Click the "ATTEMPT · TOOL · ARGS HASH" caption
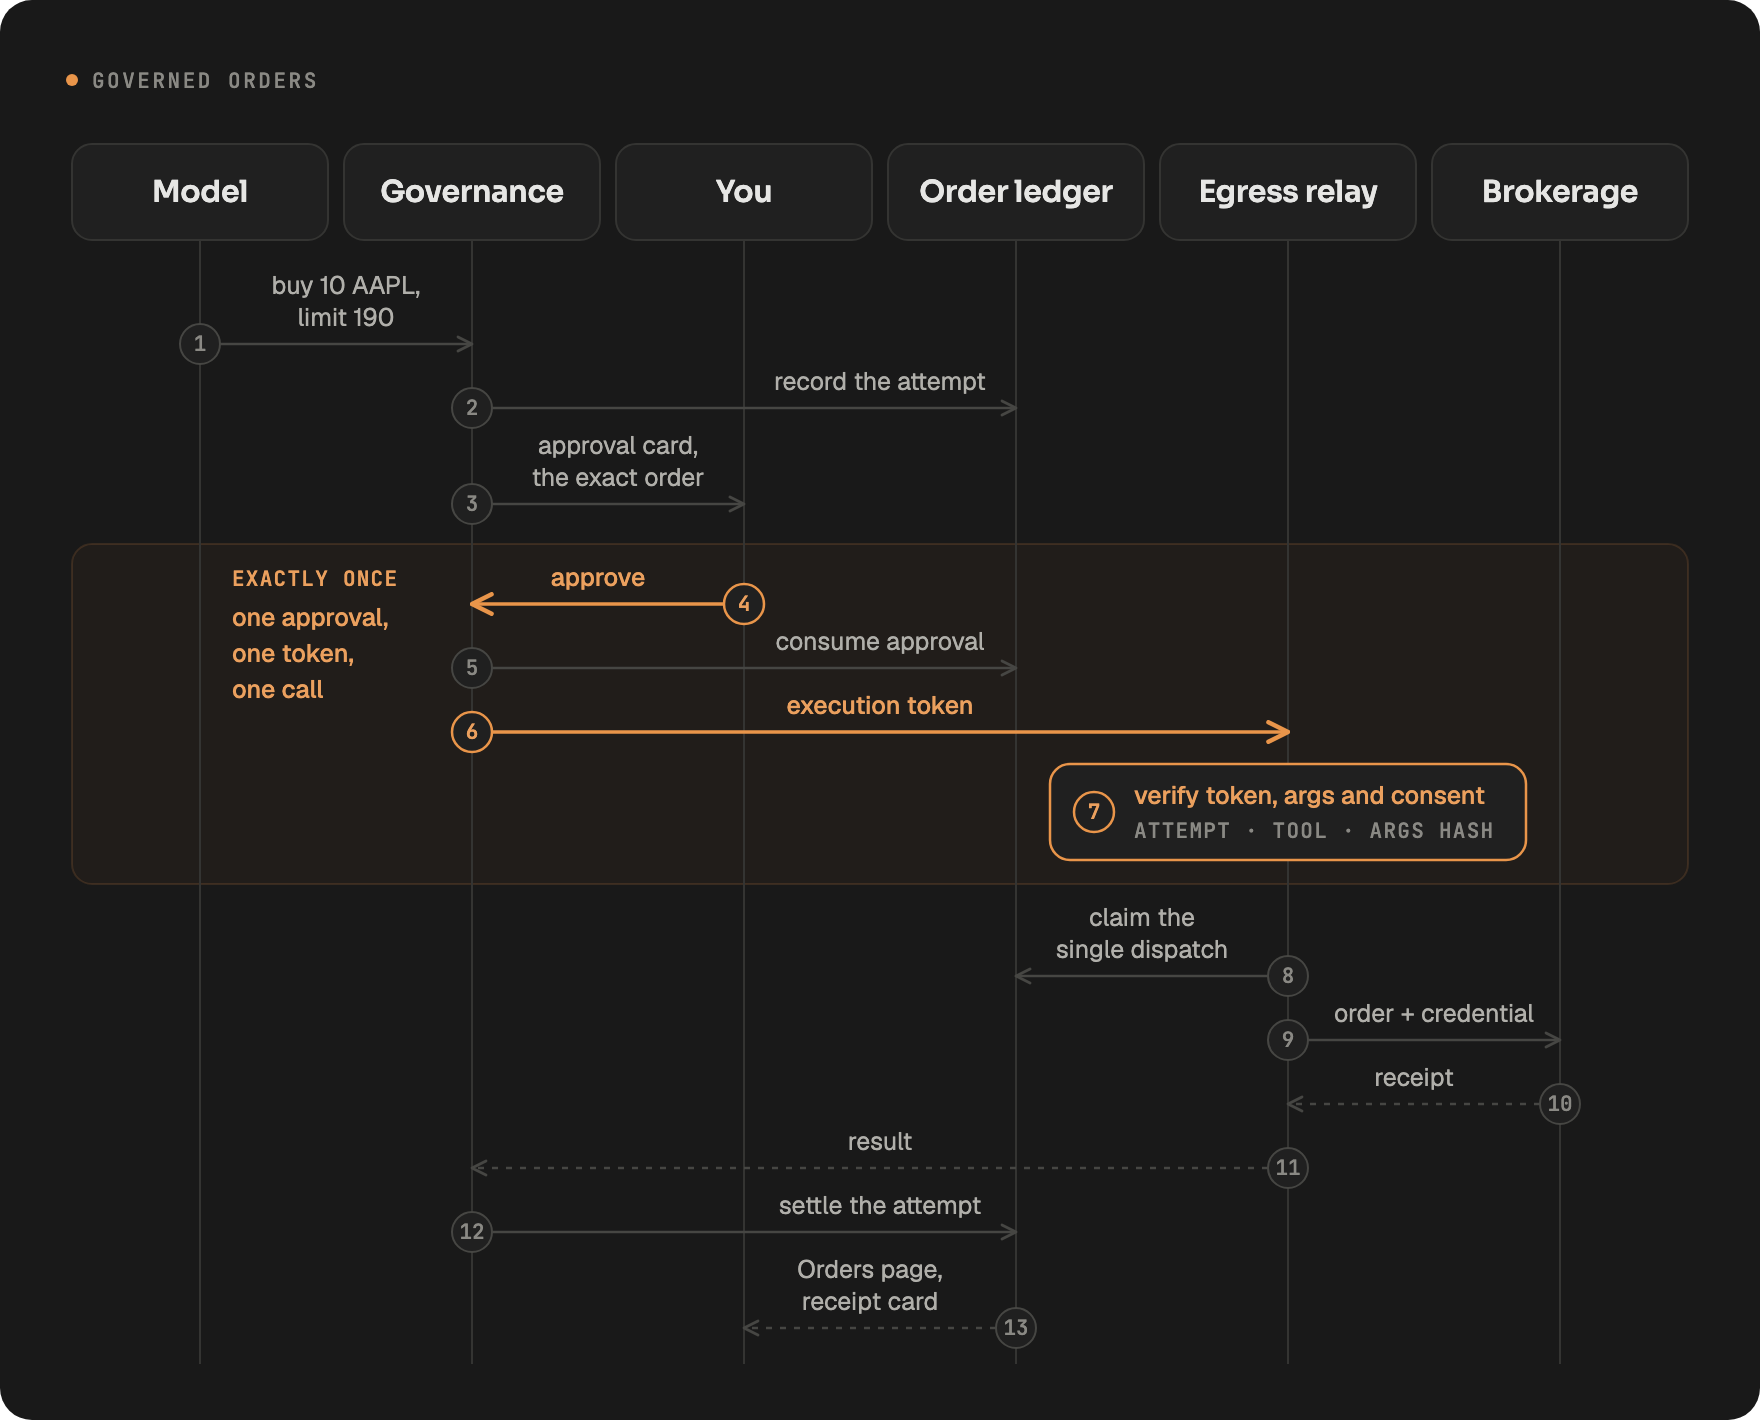The width and height of the screenshot is (1760, 1420). 1313,831
